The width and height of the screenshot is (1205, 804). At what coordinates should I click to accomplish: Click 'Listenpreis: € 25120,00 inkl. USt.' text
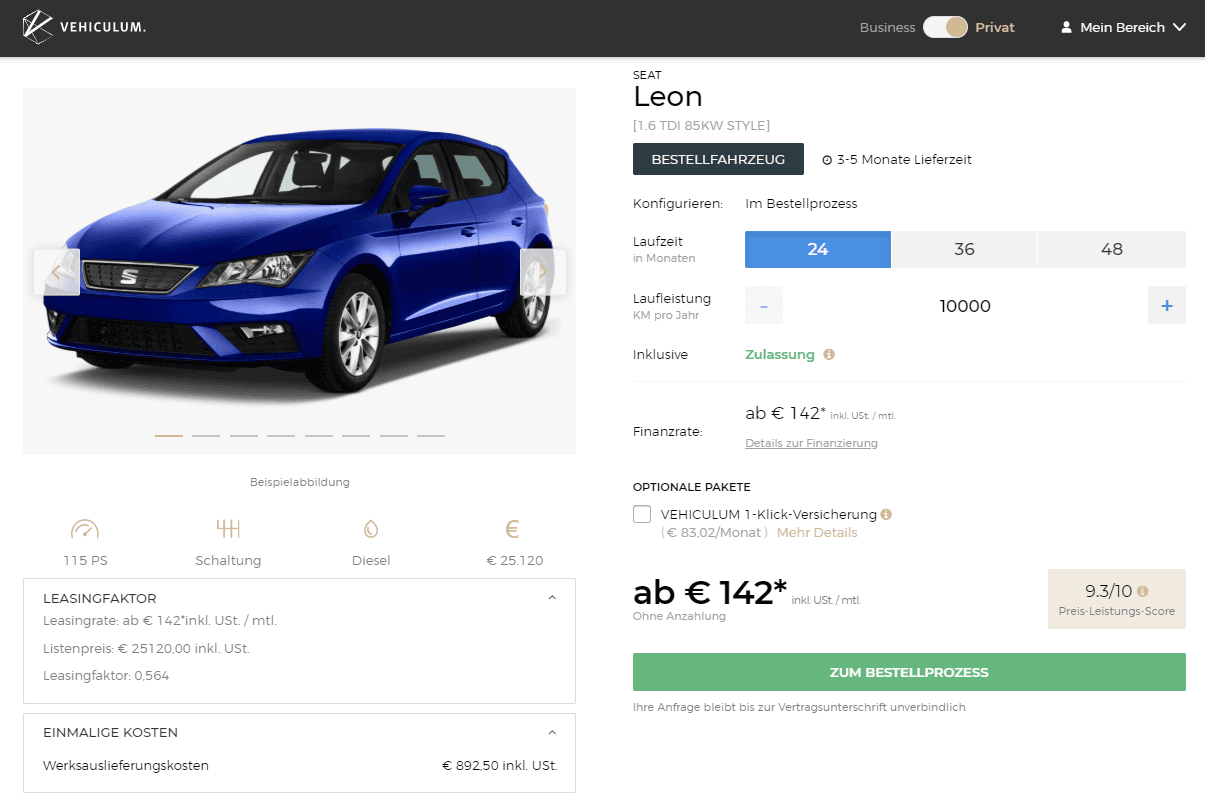(x=146, y=649)
